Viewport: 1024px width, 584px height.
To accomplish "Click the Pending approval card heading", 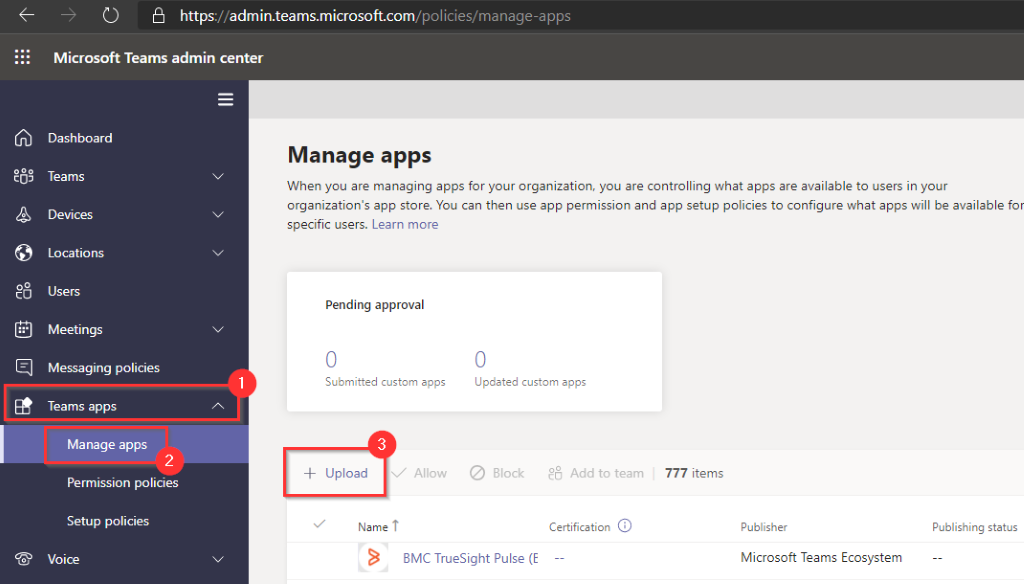I will coord(375,304).
